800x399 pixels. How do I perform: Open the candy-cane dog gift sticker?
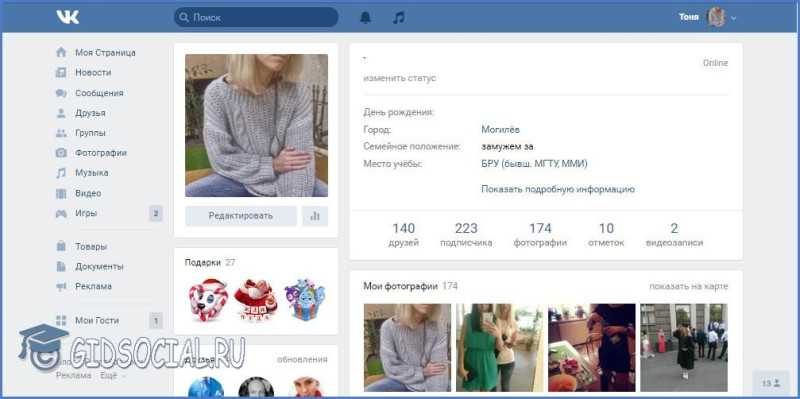click(x=207, y=300)
